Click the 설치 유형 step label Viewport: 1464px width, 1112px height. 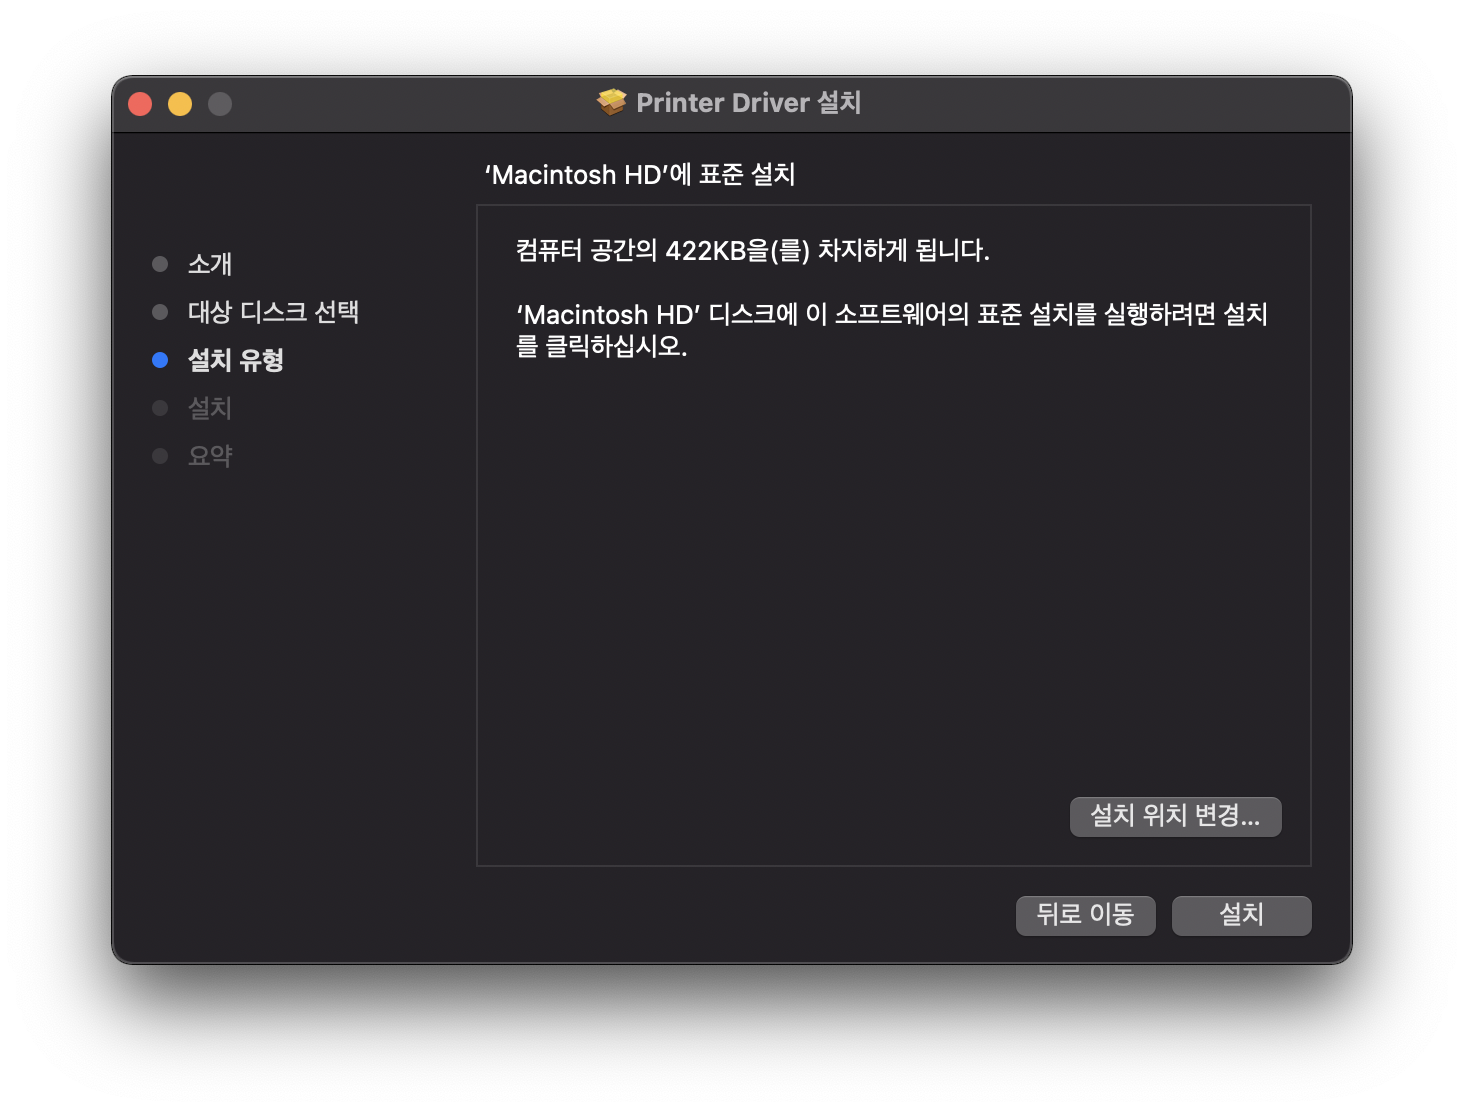tap(236, 360)
